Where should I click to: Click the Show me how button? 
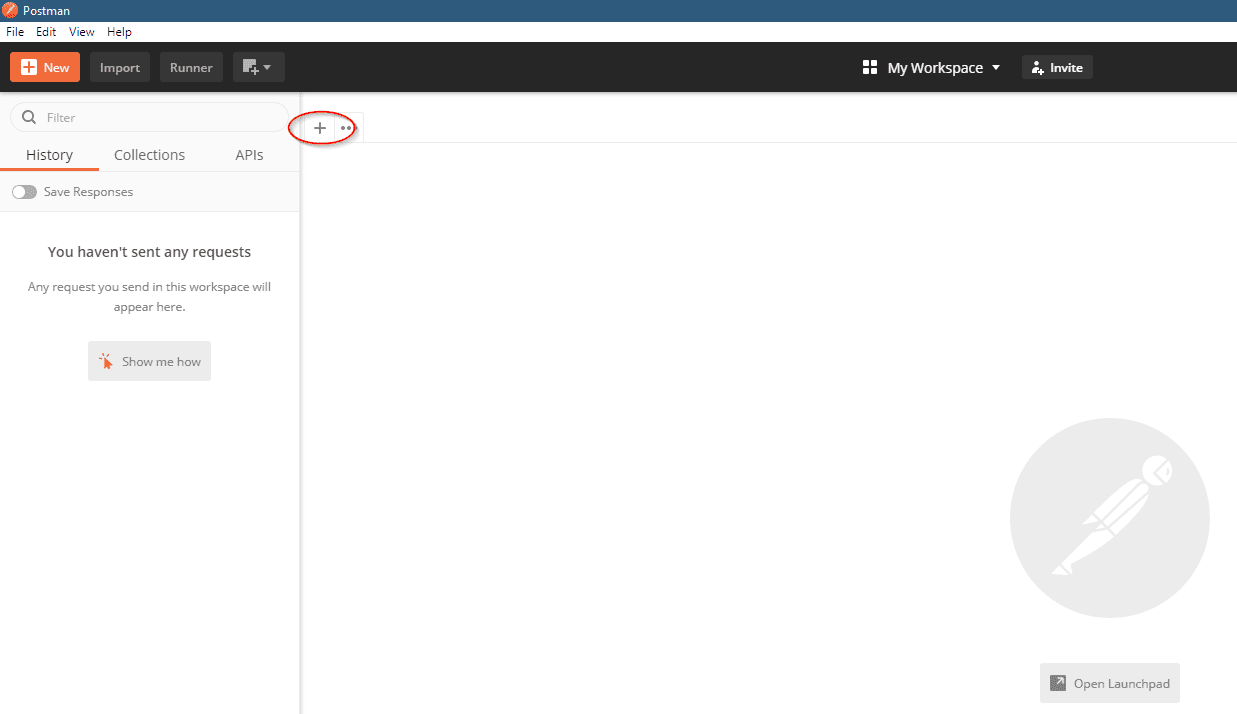[x=149, y=361]
